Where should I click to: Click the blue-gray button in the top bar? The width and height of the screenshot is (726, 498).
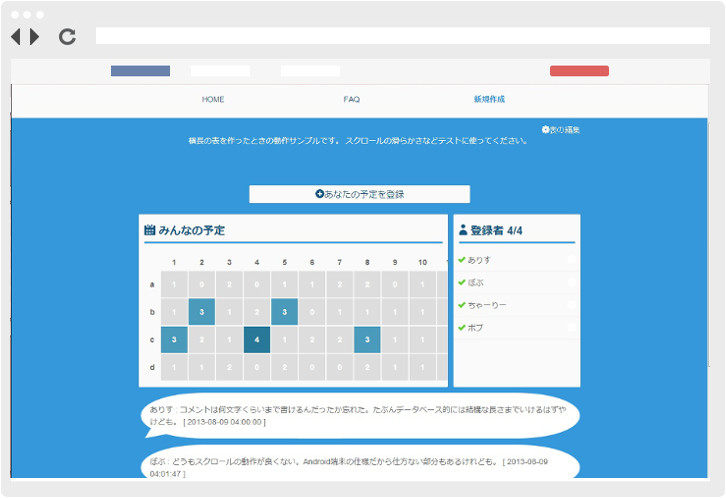tap(140, 71)
